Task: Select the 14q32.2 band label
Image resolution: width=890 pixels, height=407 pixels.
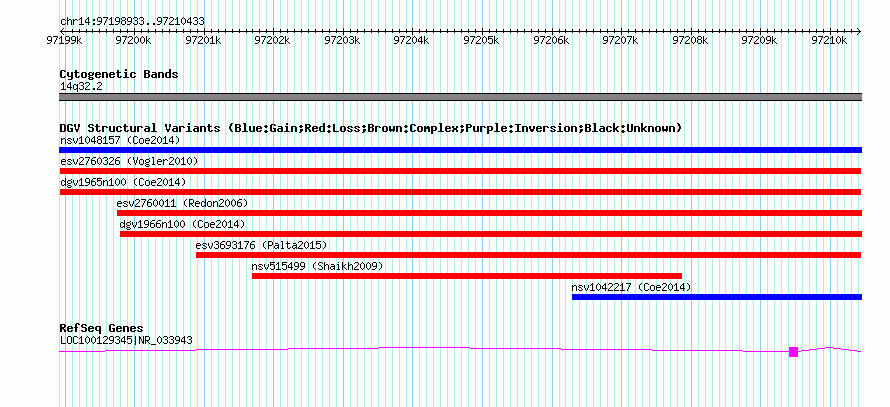Action: click(x=81, y=87)
